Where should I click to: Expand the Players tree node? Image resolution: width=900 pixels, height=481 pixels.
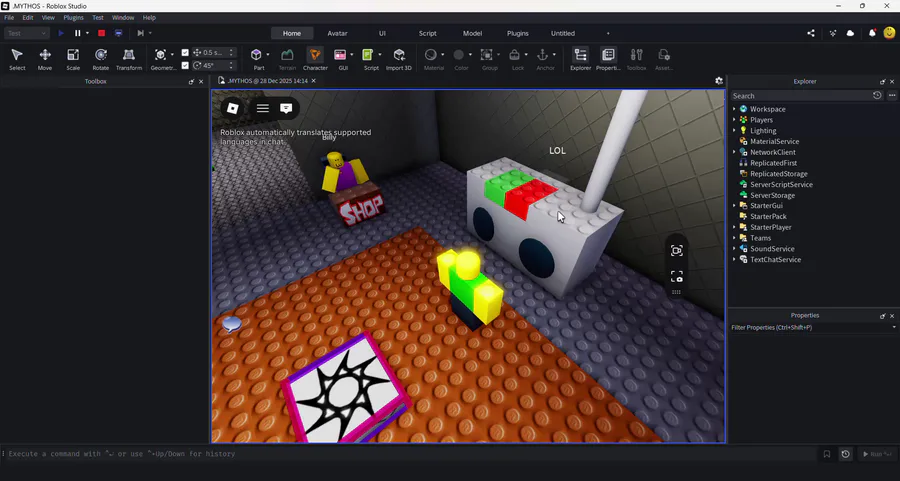(734, 120)
